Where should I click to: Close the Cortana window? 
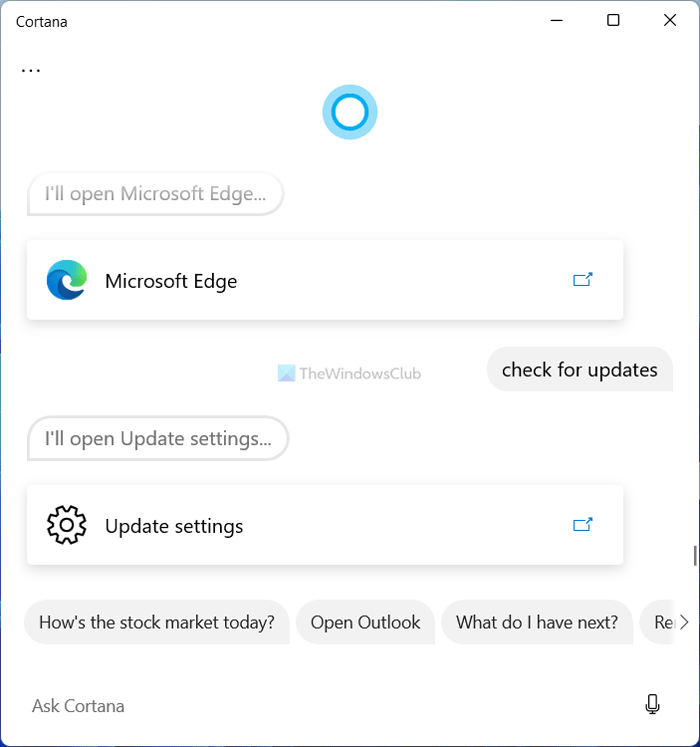[x=669, y=20]
